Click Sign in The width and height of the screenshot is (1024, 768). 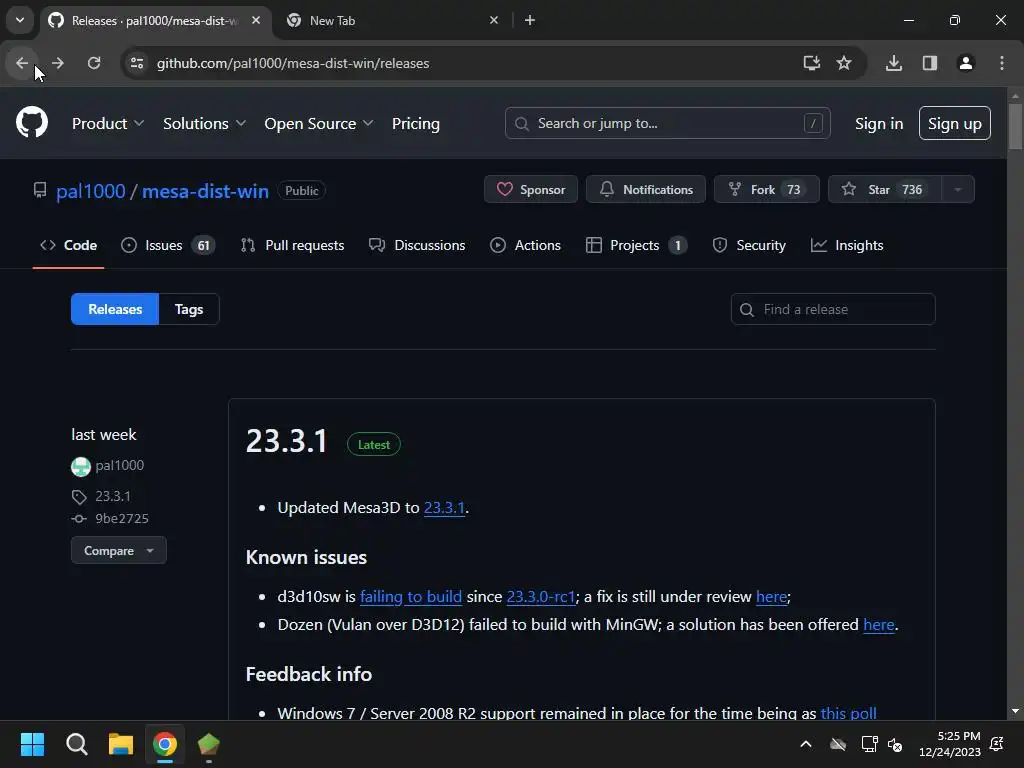[x=879, y=123]
